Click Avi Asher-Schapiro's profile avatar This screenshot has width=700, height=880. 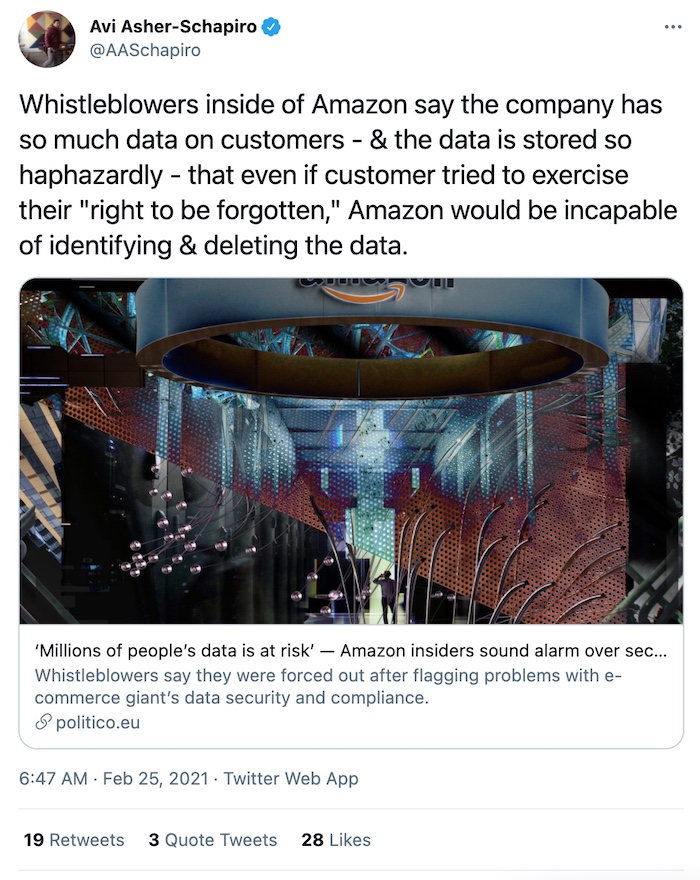coord(46,39)
